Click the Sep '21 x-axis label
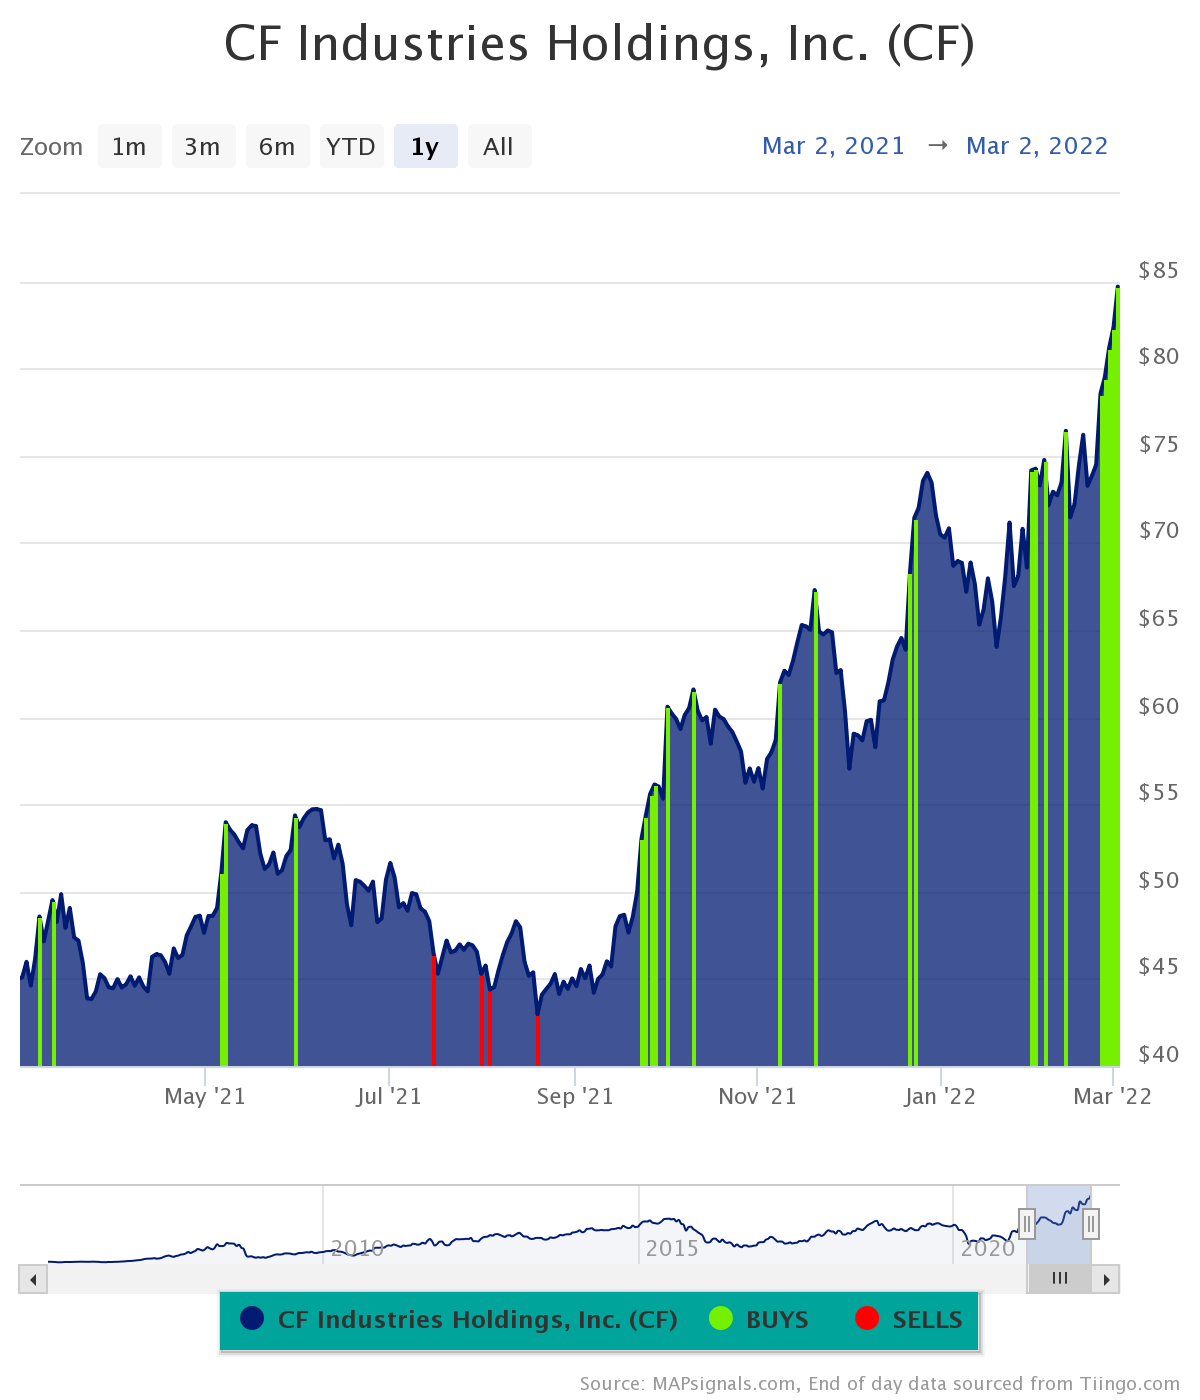1200x1400 pixels. (x=575, y=1097)
